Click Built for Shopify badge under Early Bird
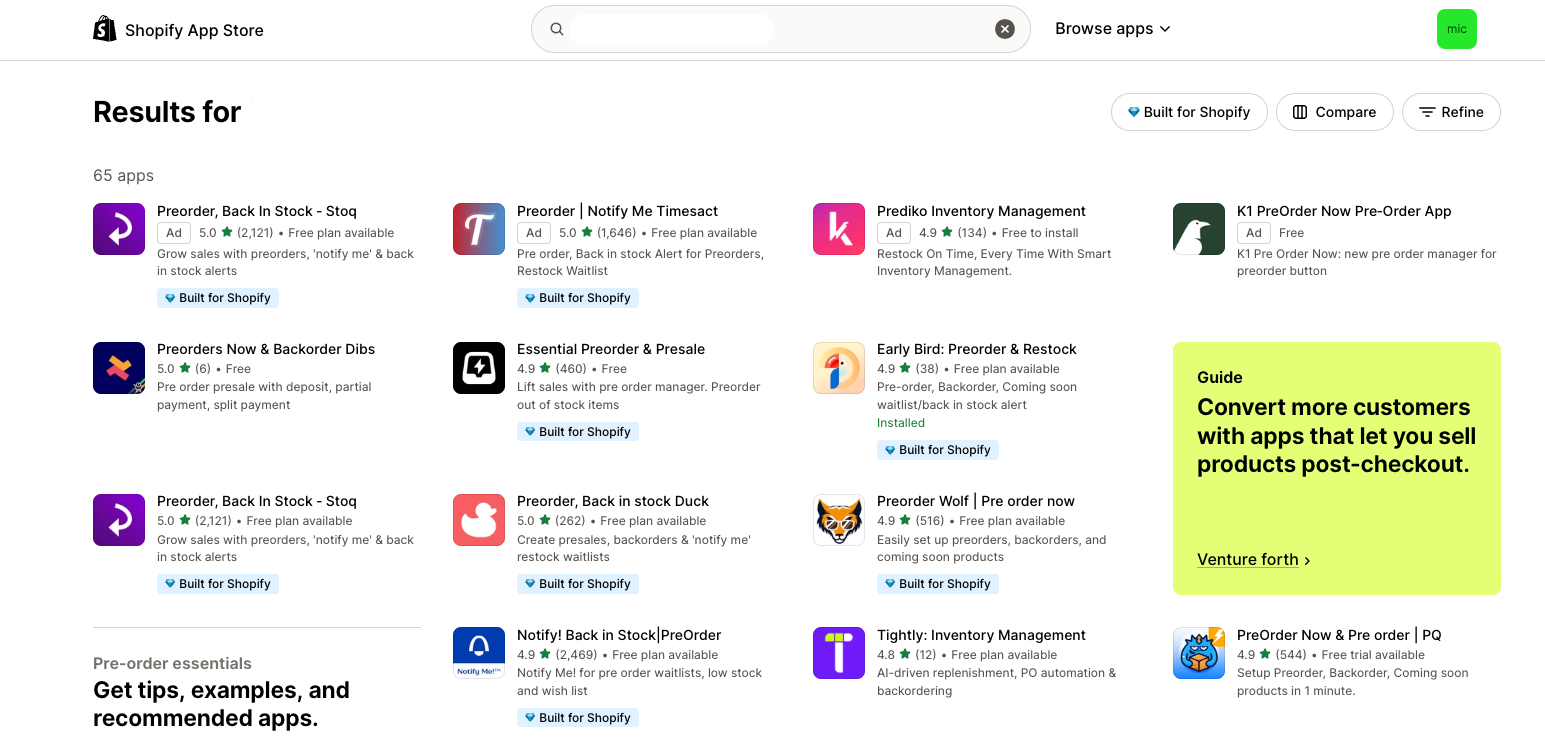The image size is (1545, 751). tap(938, 450)
